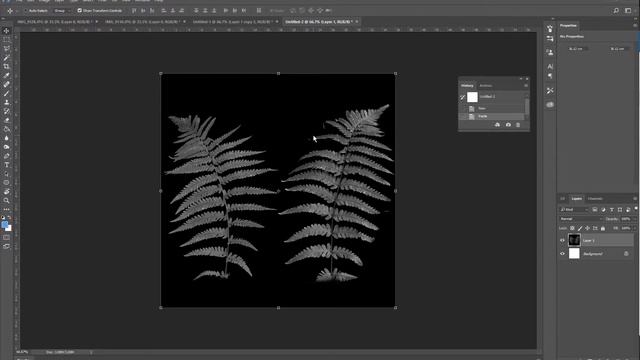Screen dimensions: 640x360
Task: Select the Lasso tool
Action: [7, 49]
